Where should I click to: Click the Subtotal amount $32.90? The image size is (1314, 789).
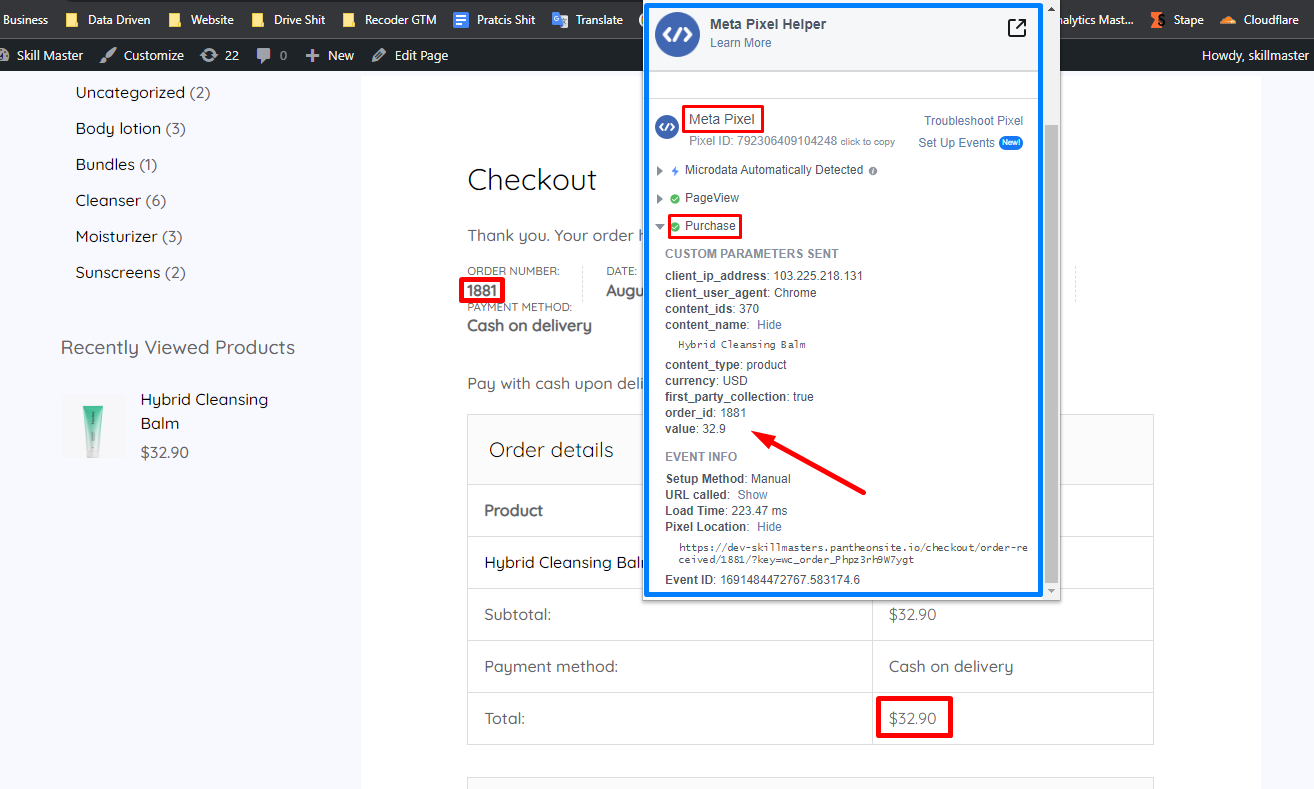pyautogui.click(x=913, y=614)
